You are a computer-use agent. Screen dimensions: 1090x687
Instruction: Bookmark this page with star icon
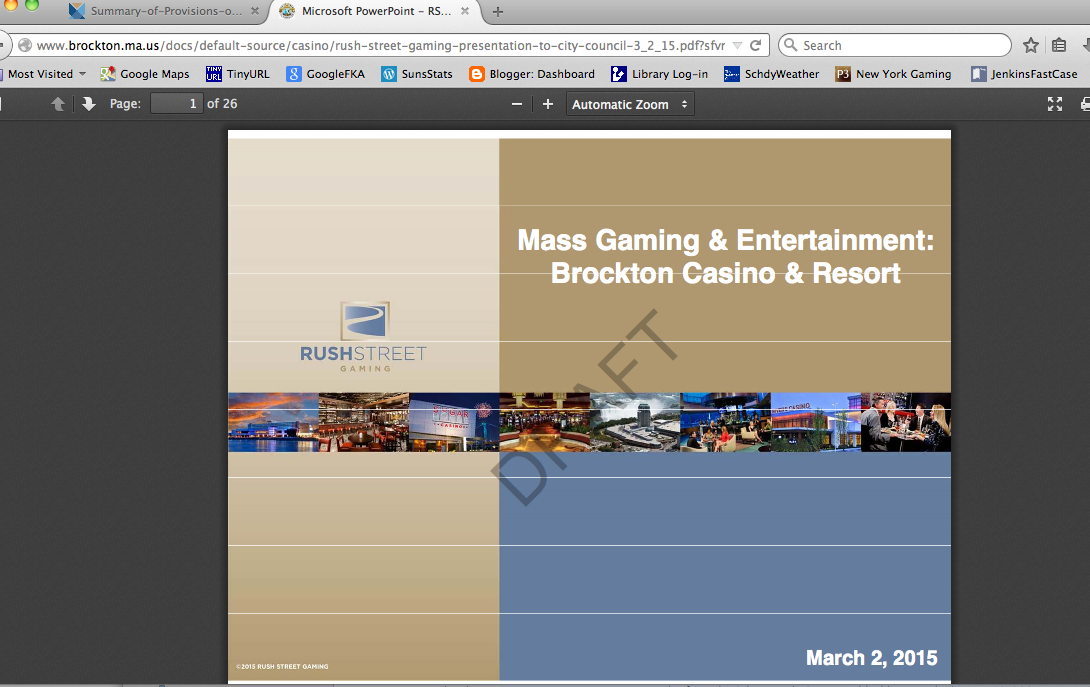coord(1031,45)
